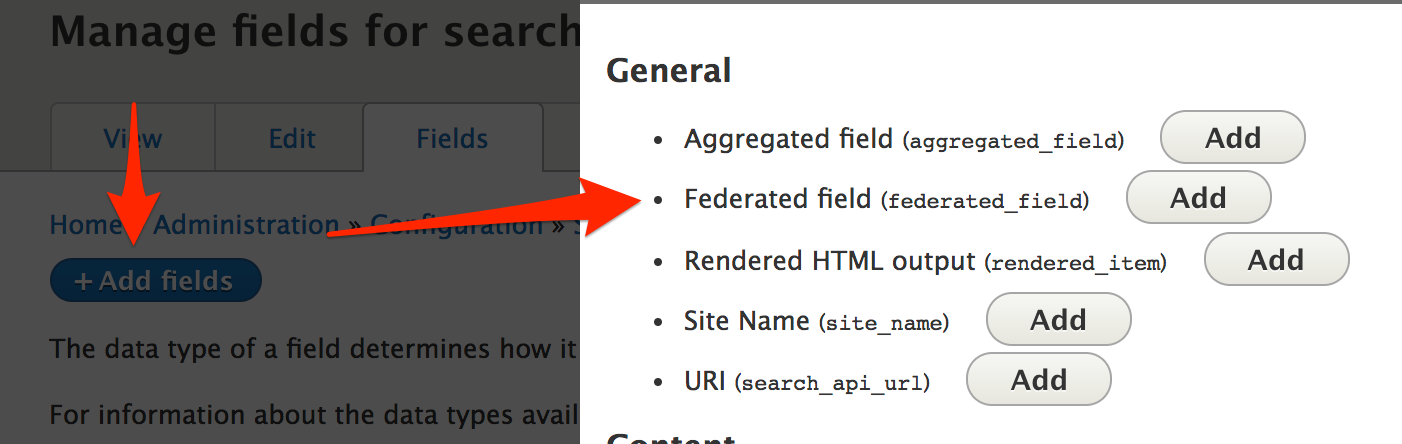Go to the Home breadcrumb link
1402x444 pixels.
(x=85, y=225)
